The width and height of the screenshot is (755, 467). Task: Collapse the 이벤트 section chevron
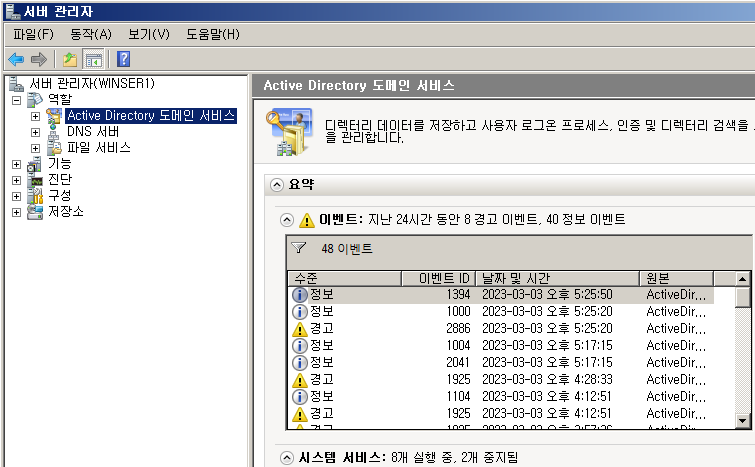point(286,220)
